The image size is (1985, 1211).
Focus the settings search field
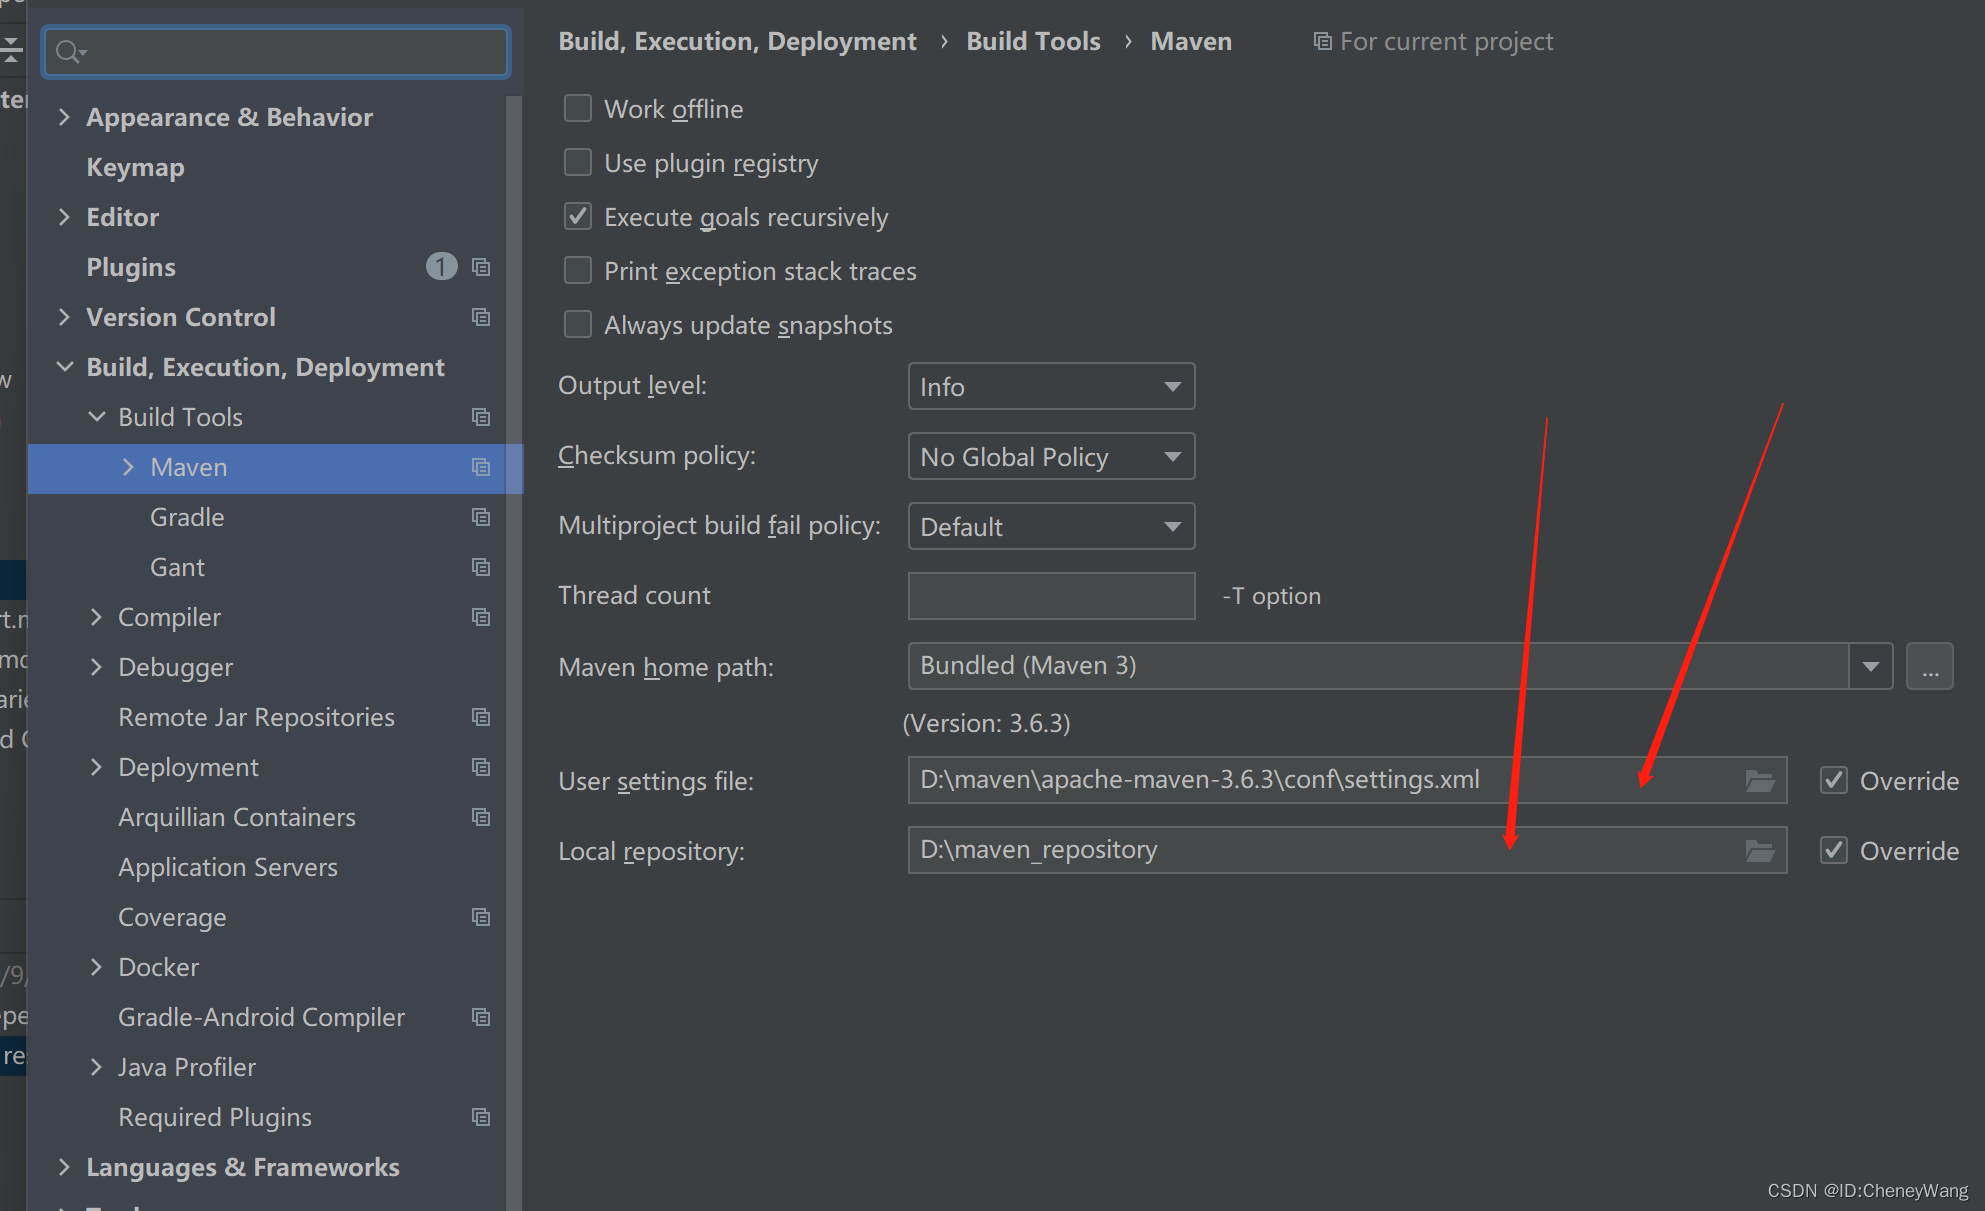277,51
